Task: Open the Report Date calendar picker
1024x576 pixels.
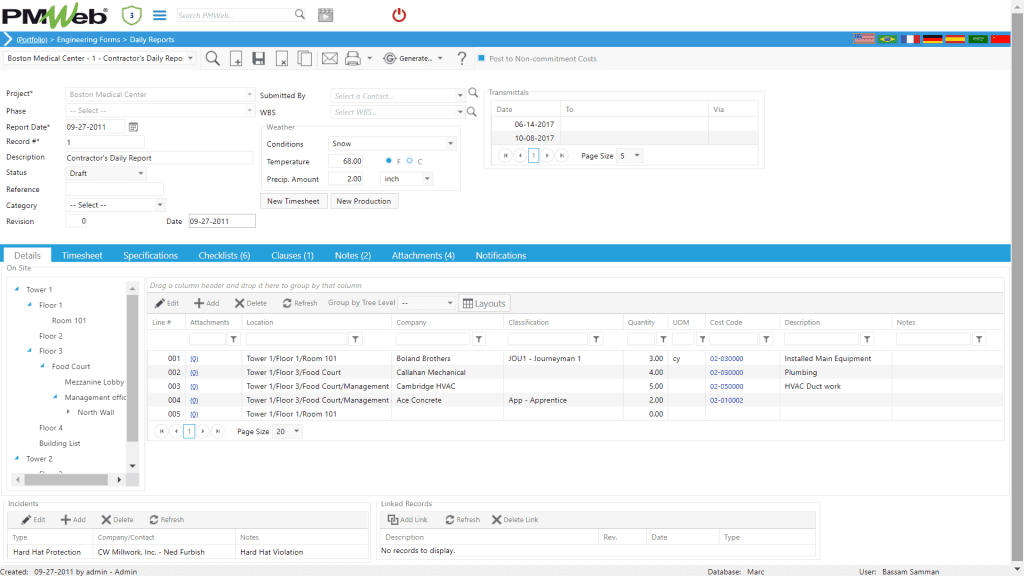Action: tap(133, 127)
